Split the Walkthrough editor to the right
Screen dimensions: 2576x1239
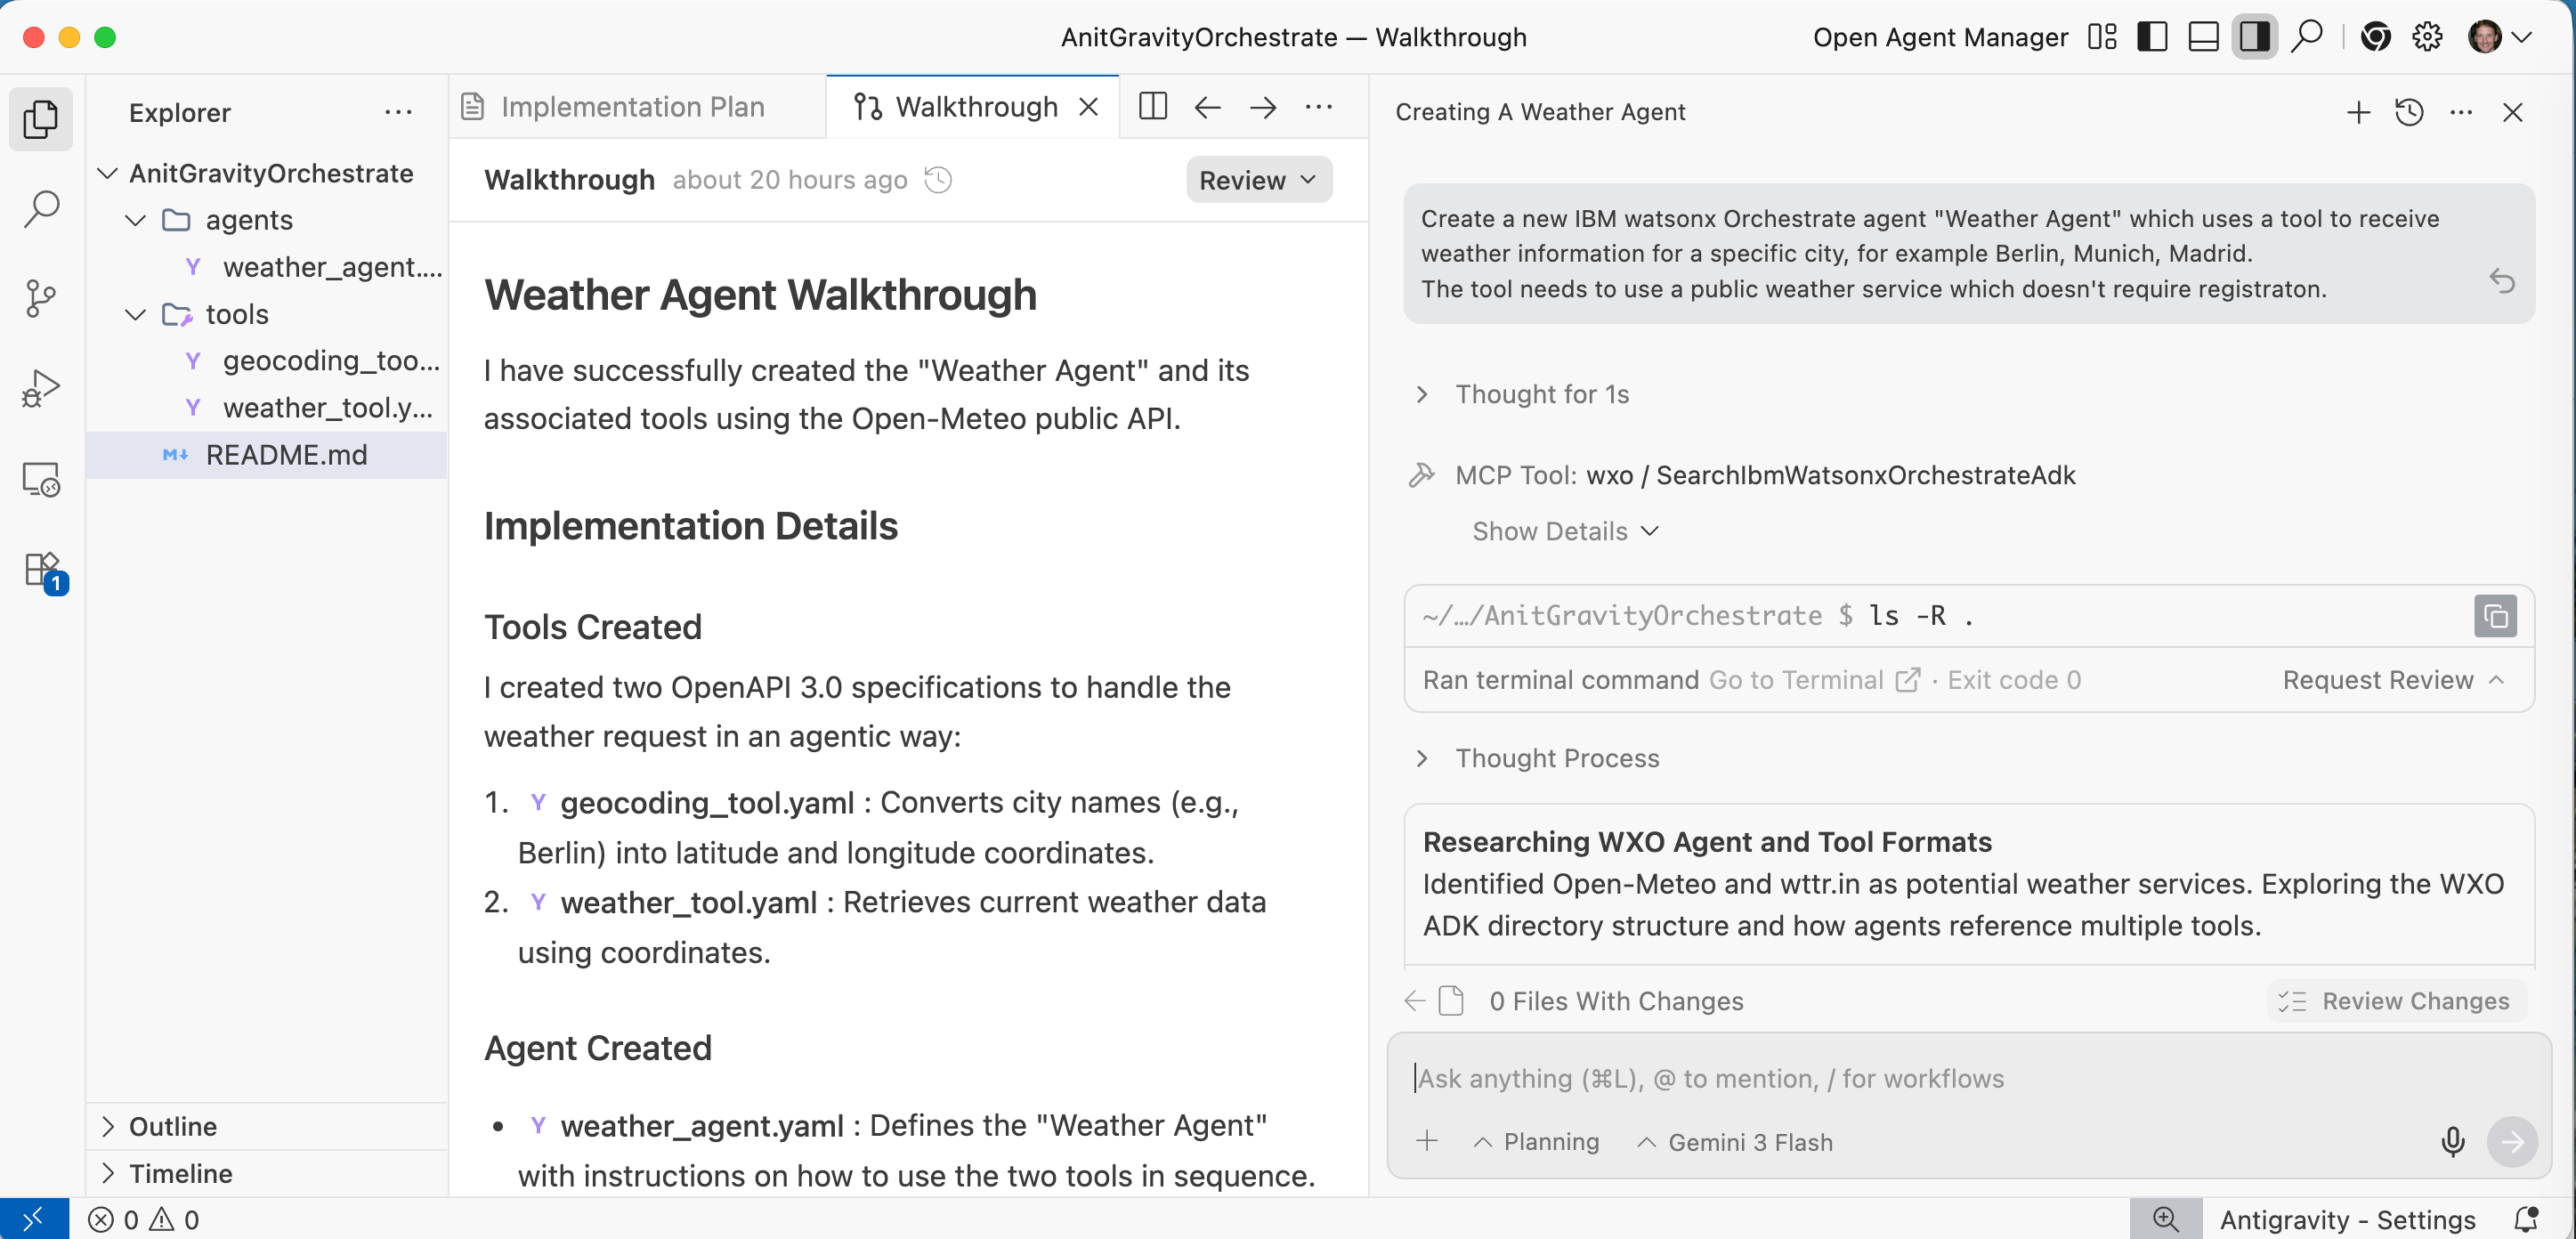click(1152, 107)
